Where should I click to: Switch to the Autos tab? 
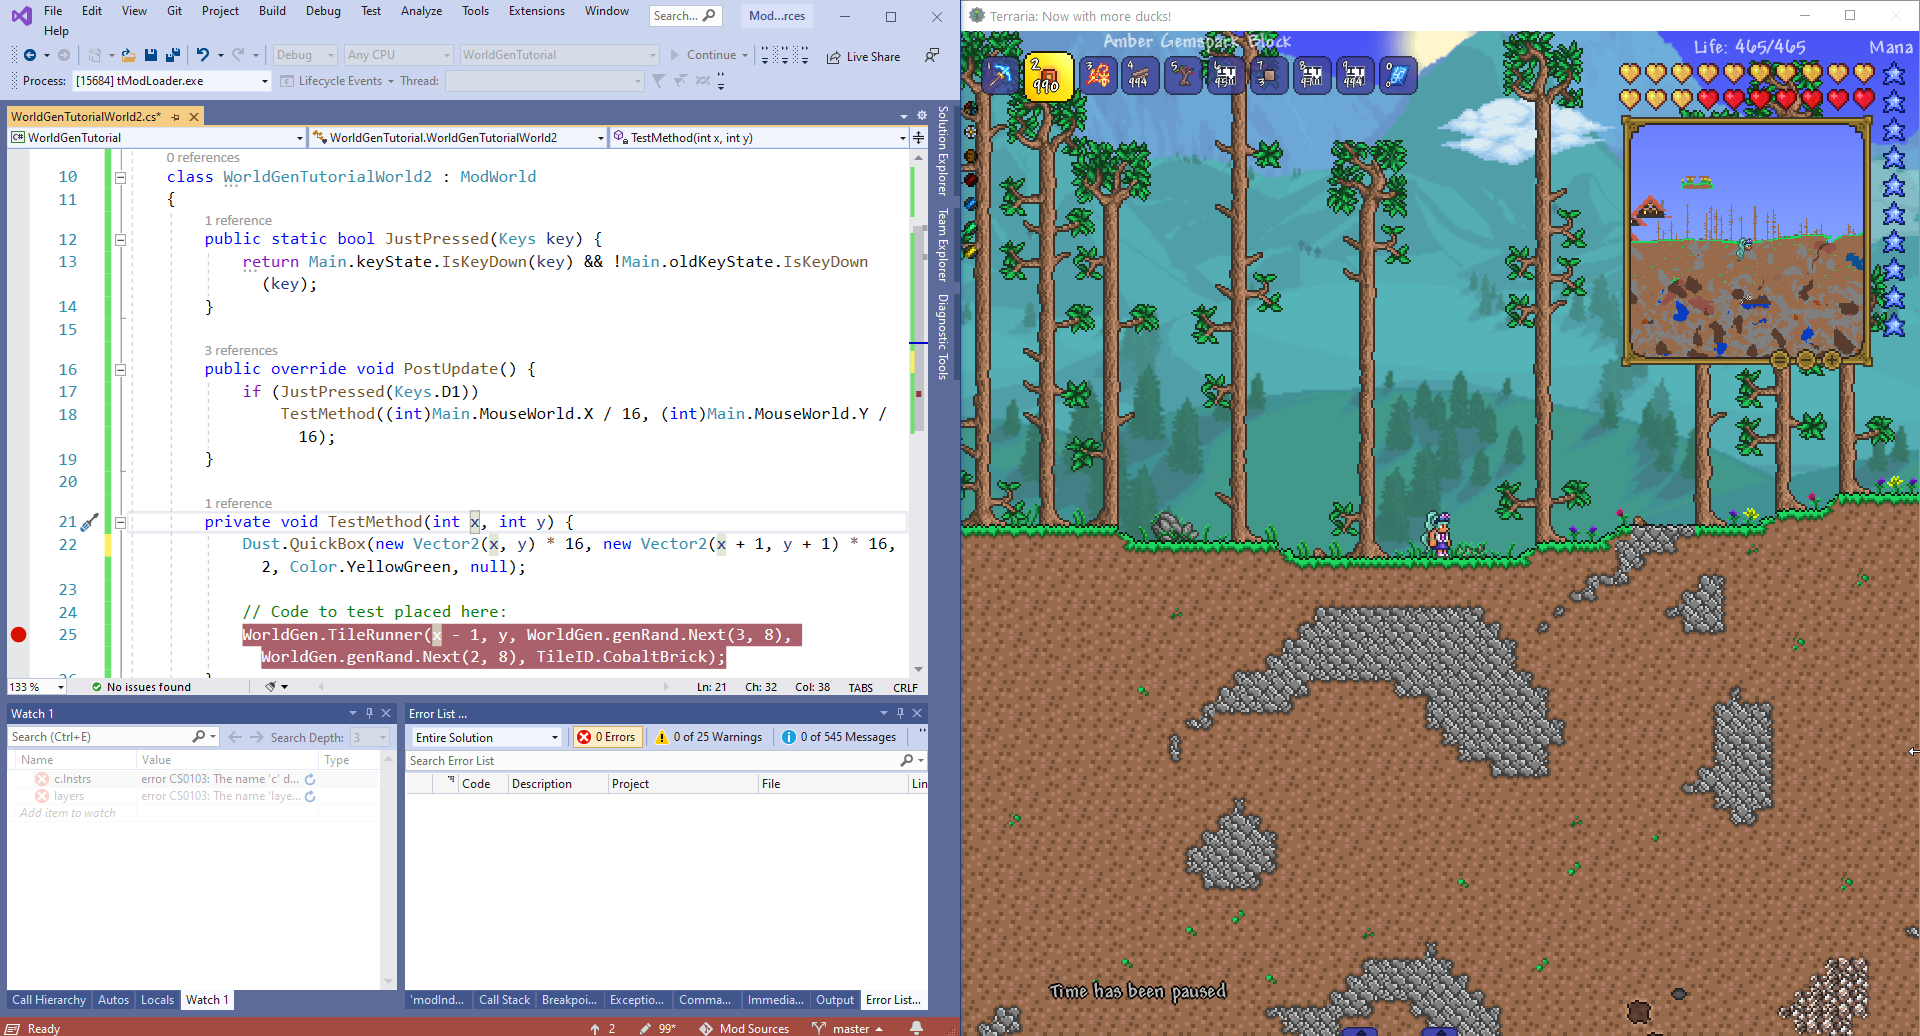(x=113, y=1000)
